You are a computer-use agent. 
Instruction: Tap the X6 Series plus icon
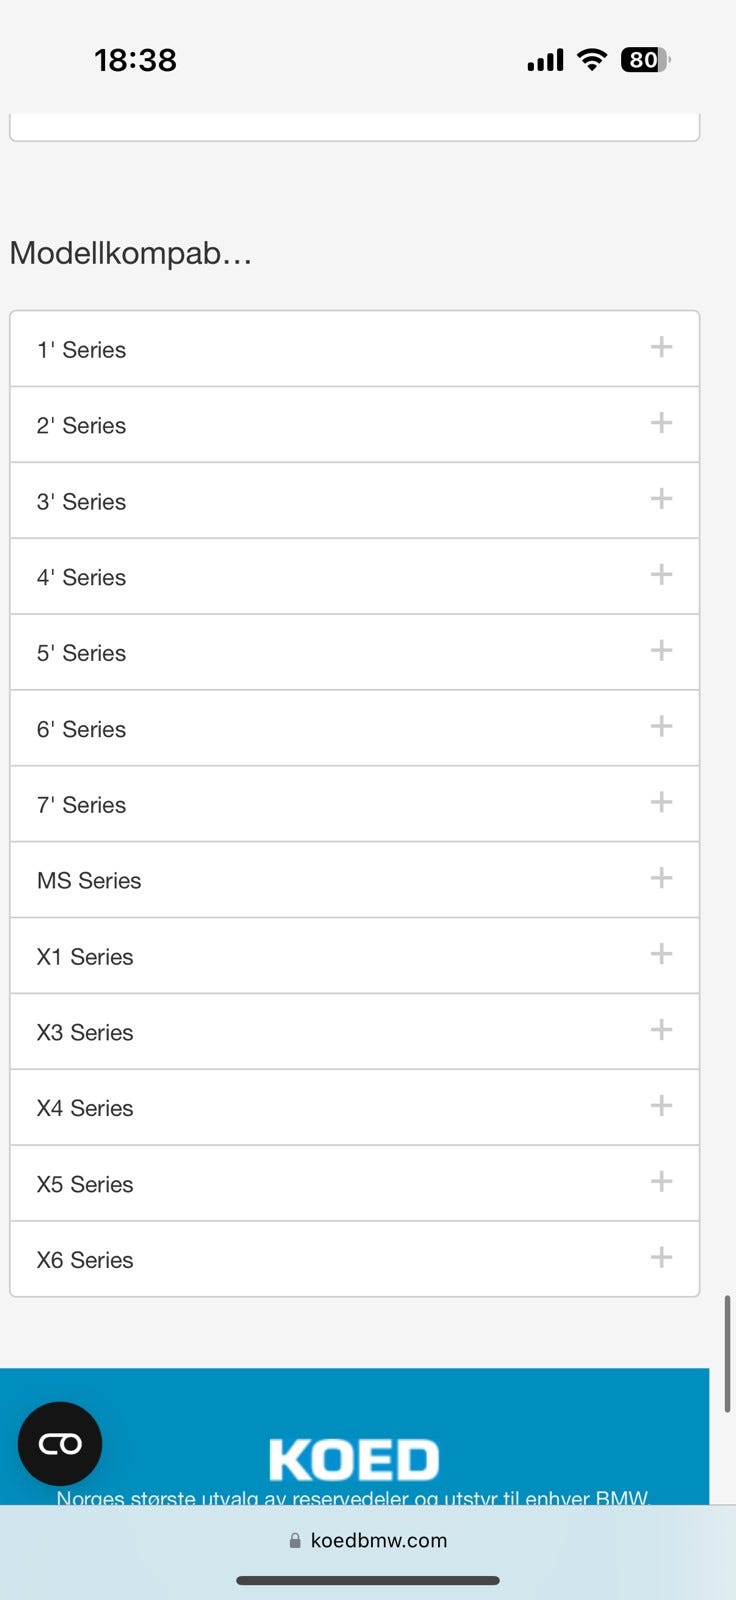(x=661, y=1257)
